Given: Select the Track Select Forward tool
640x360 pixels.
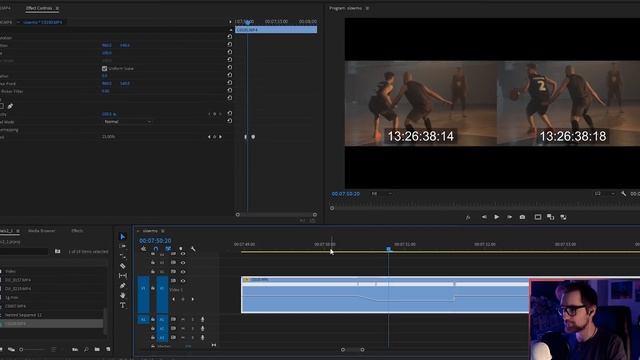Looking at the screenshot, I should (122, 247).
